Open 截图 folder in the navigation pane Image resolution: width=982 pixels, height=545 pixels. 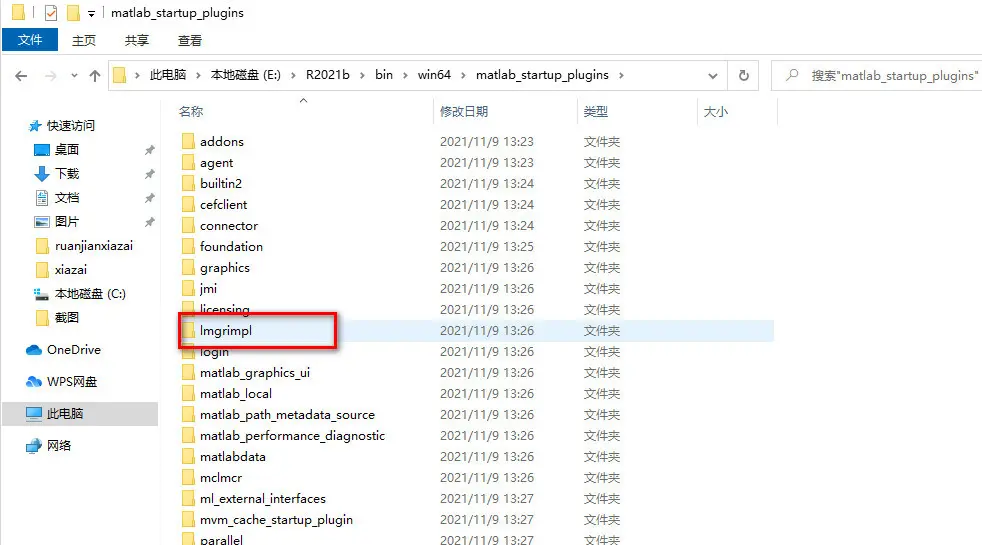point(67,318)
